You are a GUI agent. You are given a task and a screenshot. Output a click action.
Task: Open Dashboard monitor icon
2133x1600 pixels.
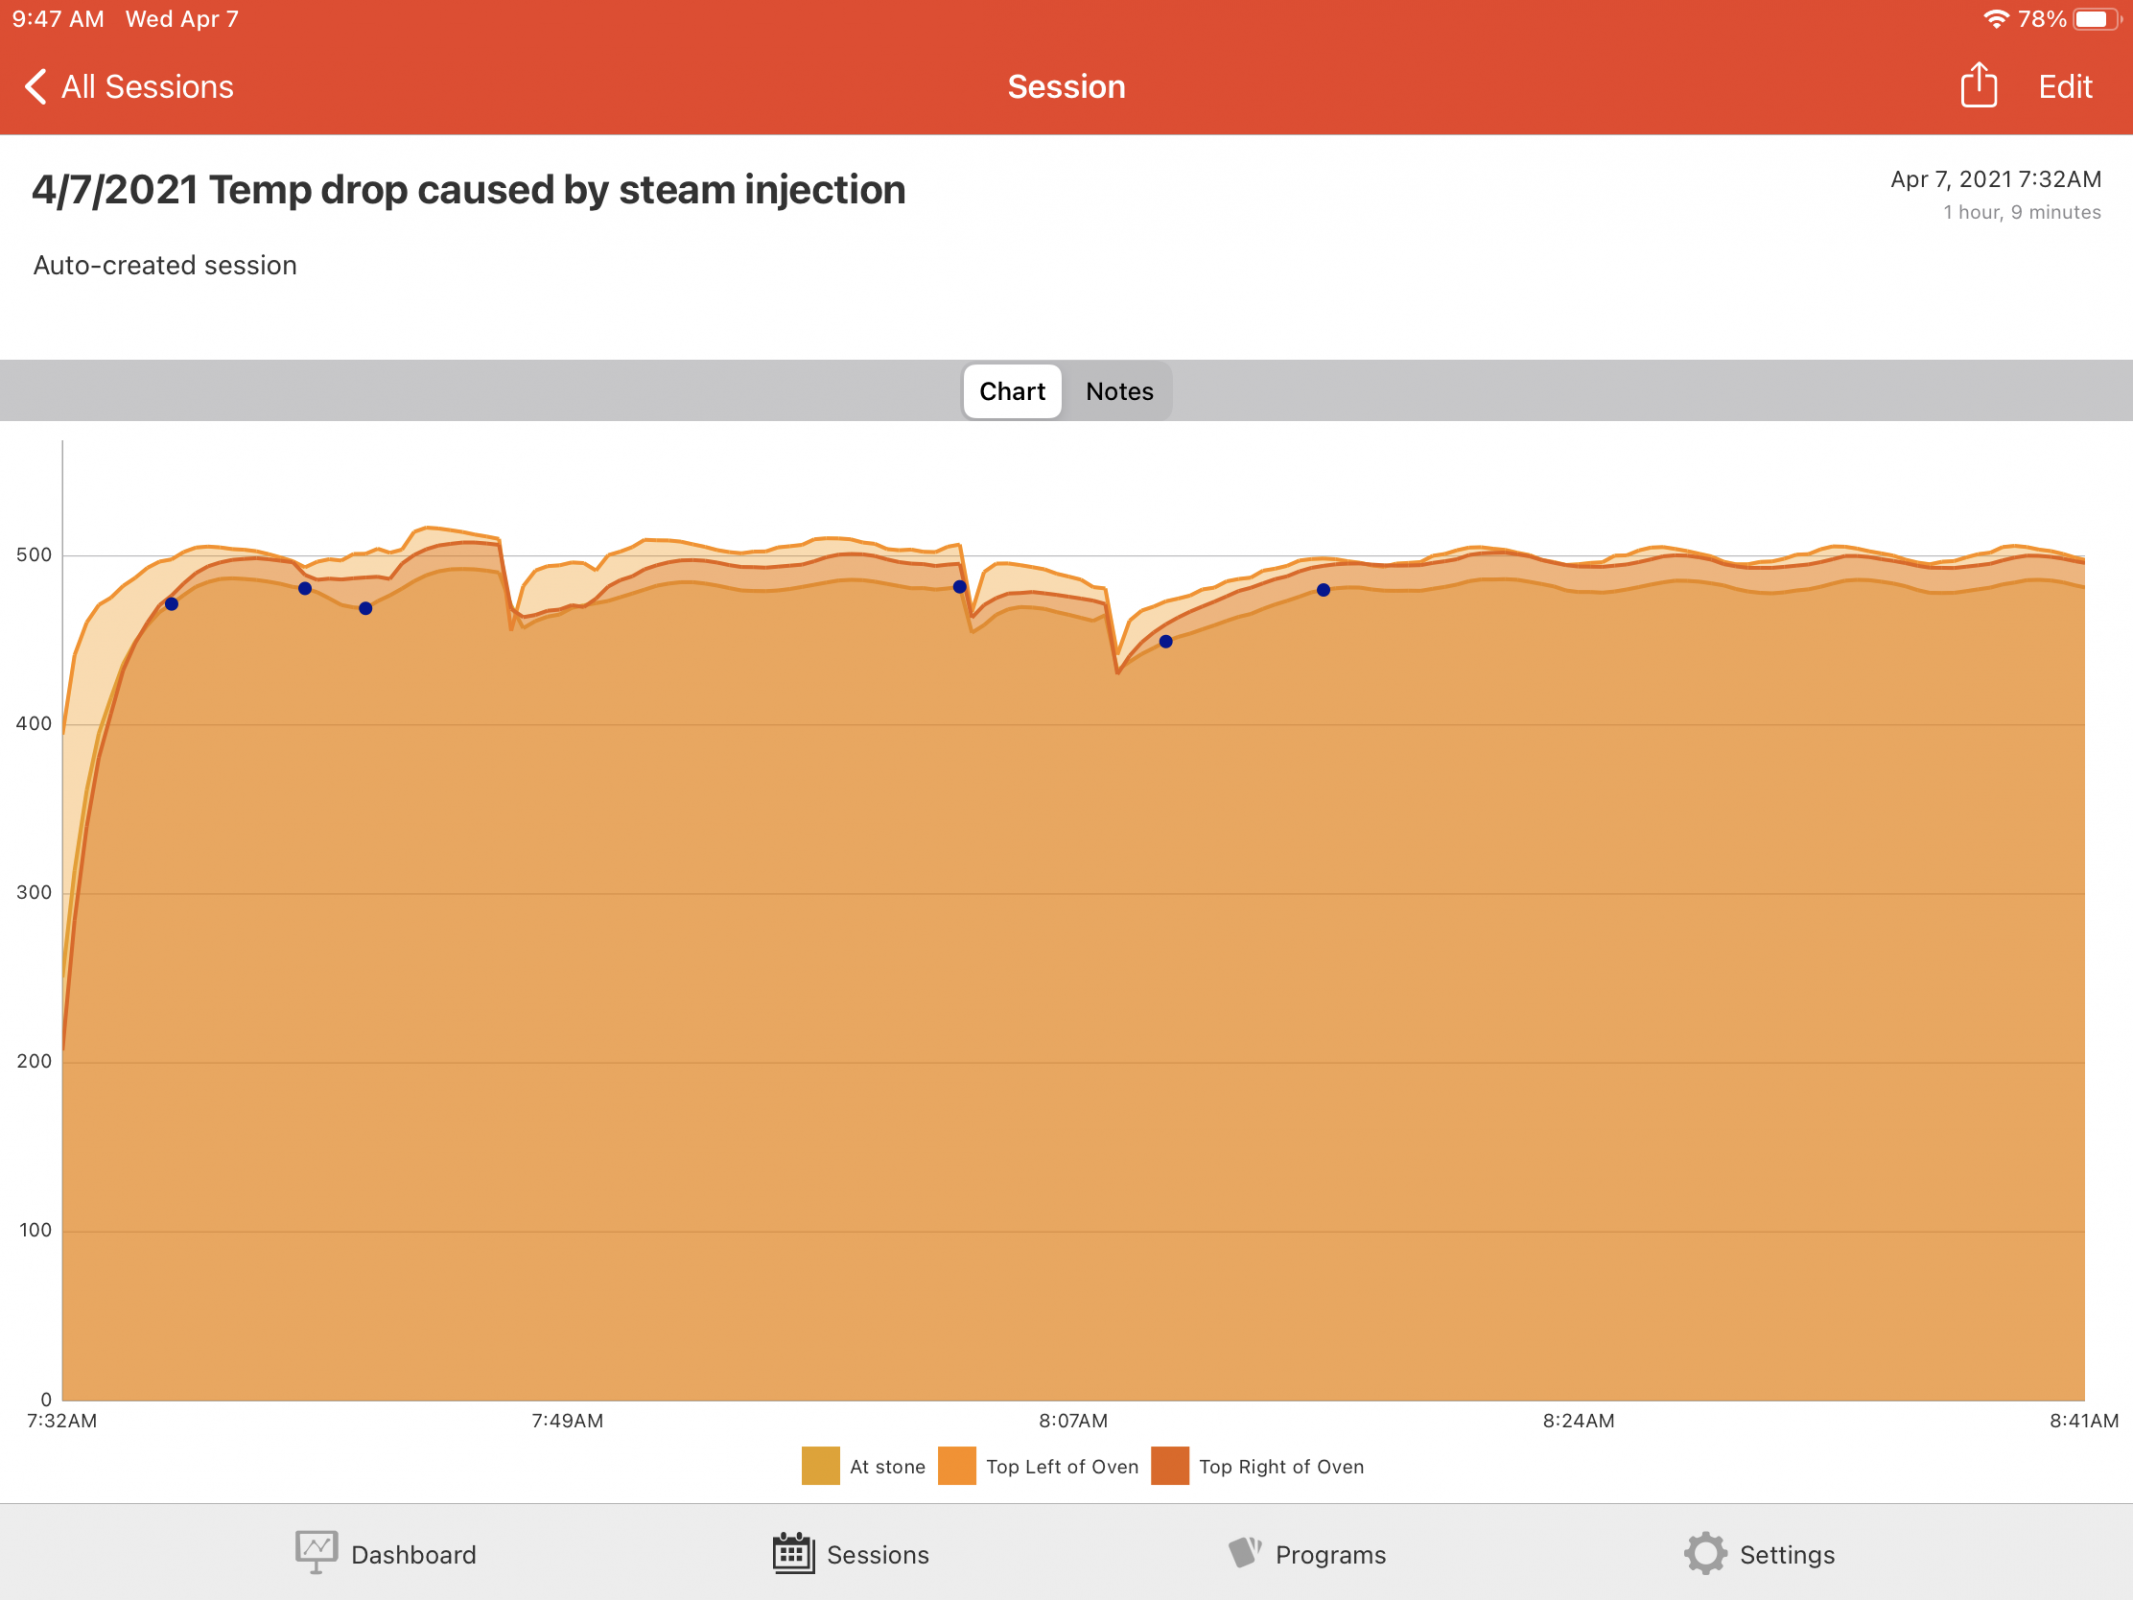point(316,1552)
